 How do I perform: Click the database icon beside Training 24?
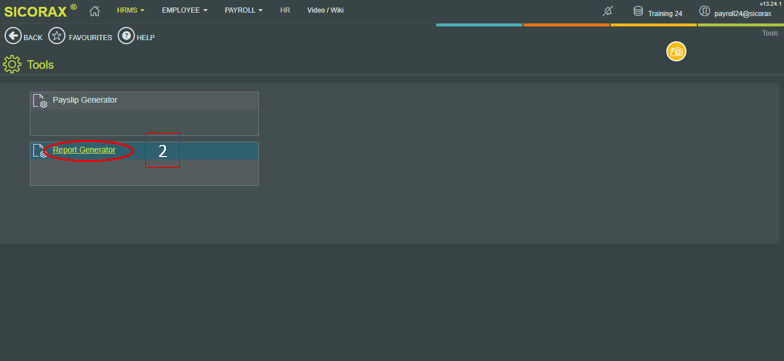pos(638,12)
